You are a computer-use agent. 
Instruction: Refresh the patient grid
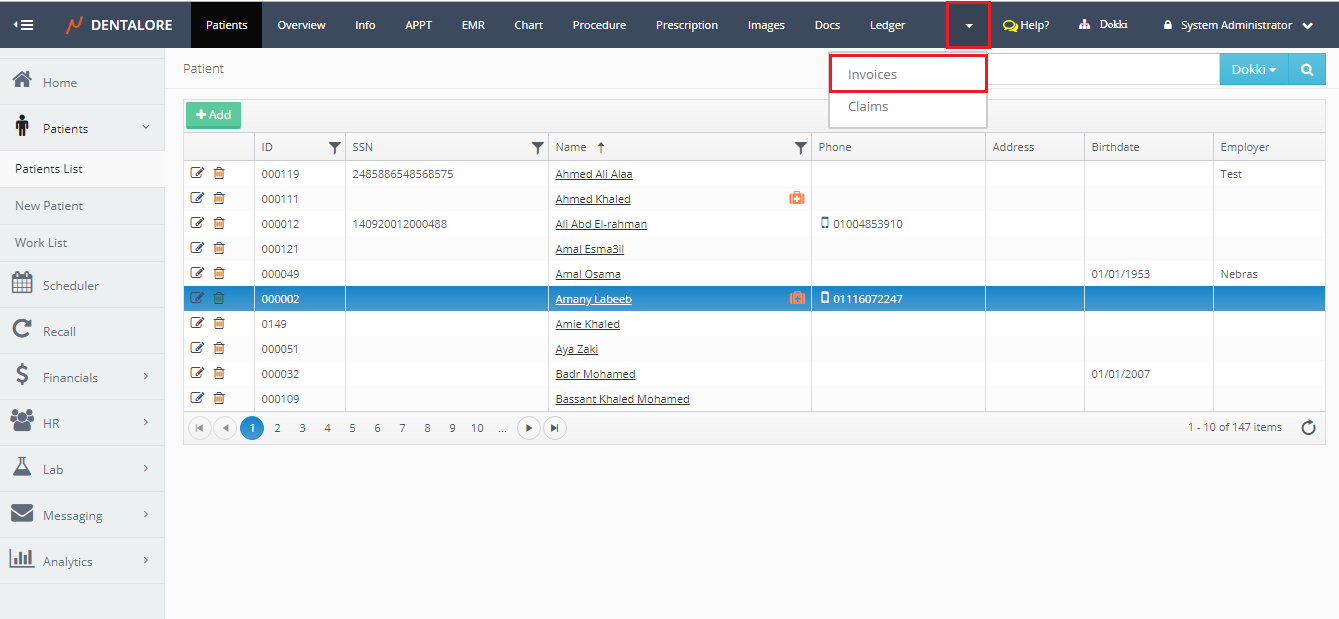[x=1308, y=428]
